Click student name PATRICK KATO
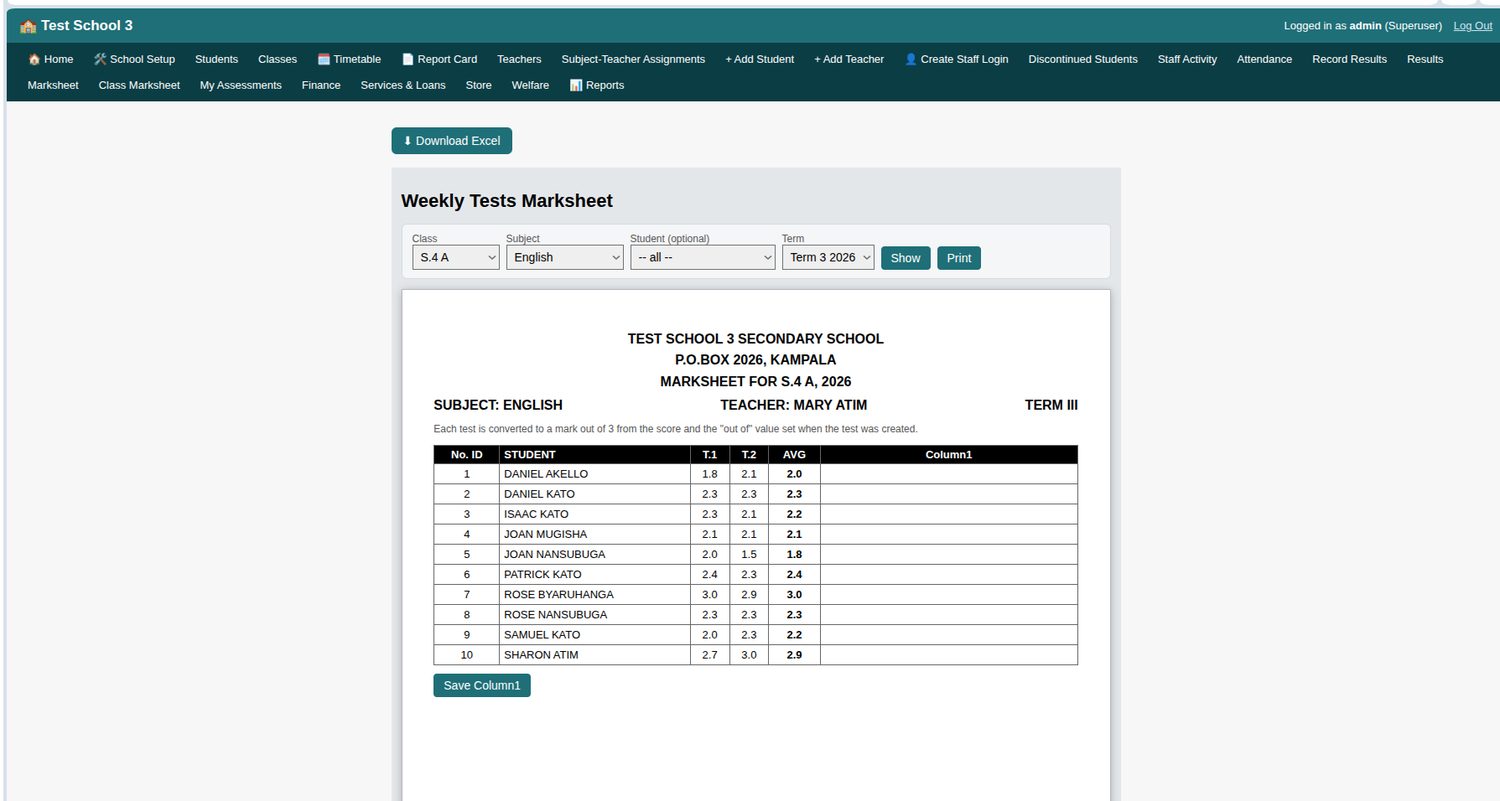 [x=542, y=574]
